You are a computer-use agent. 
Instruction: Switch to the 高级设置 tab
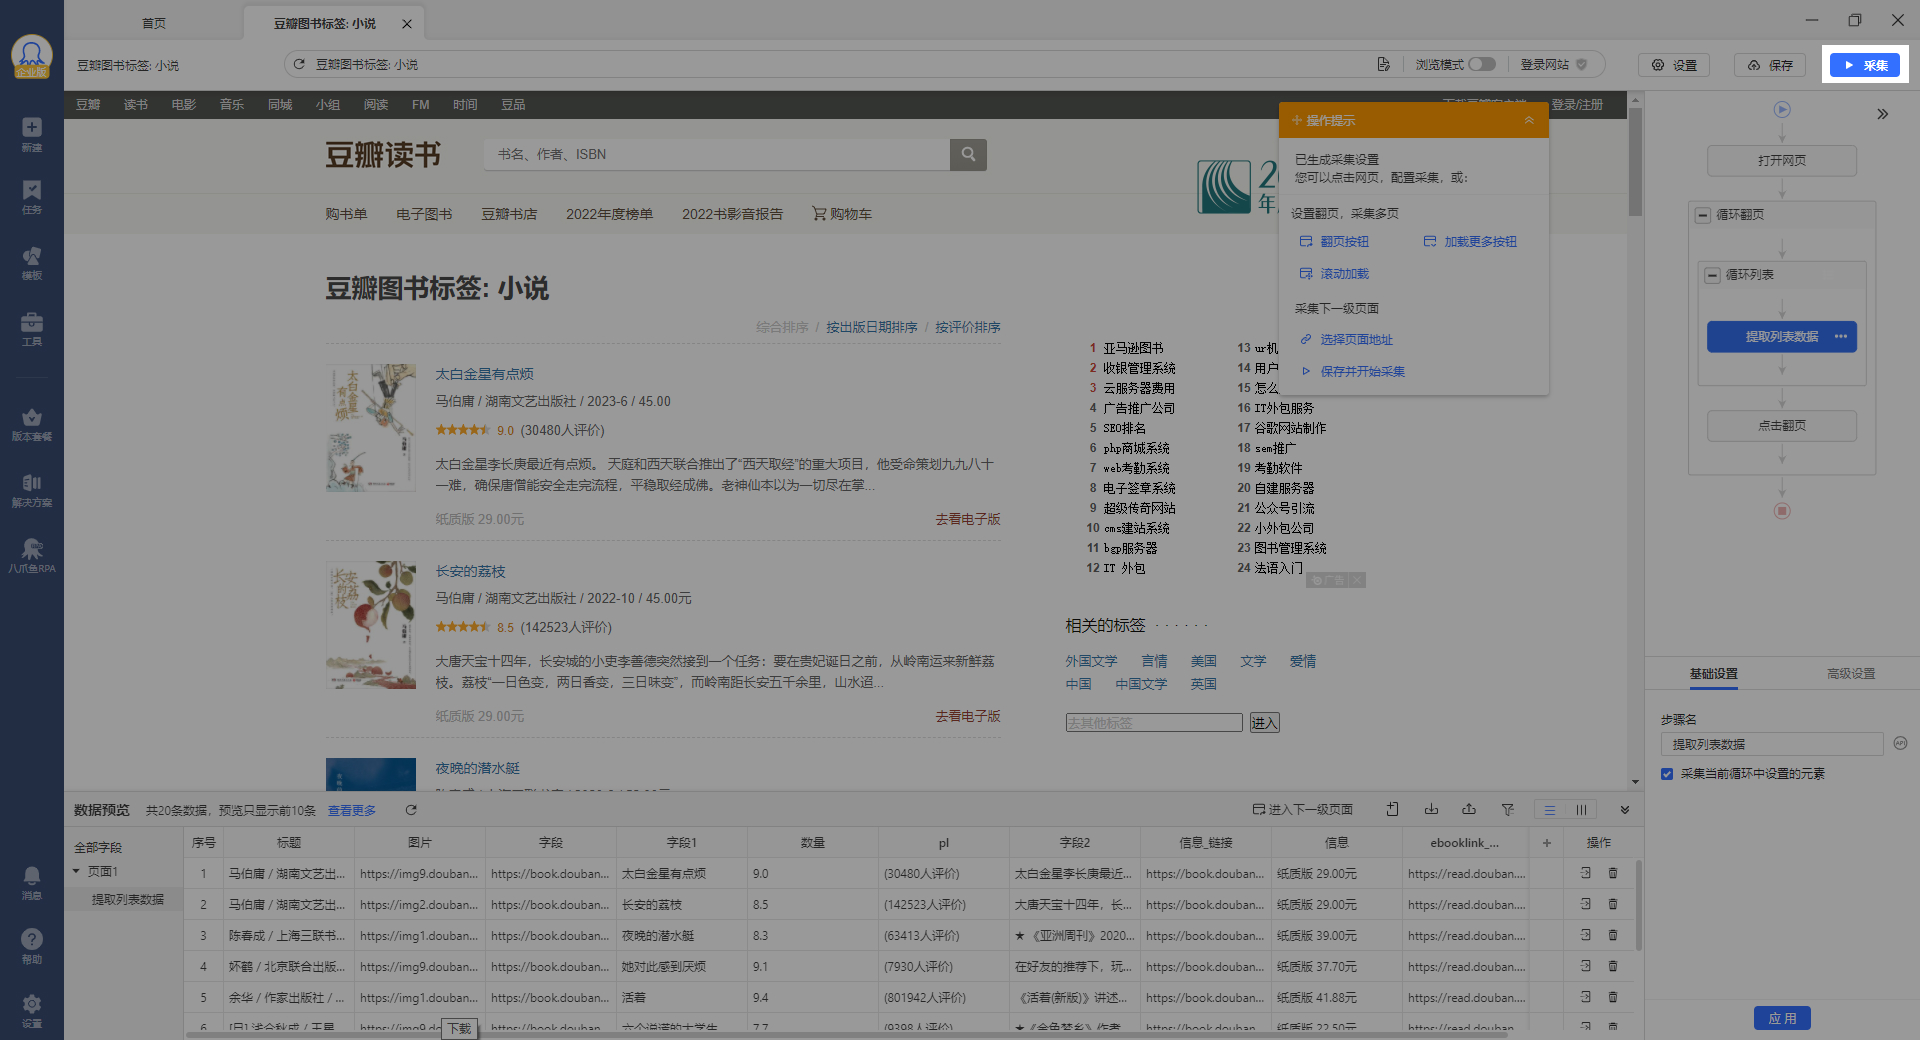[x=1850, y=674]
